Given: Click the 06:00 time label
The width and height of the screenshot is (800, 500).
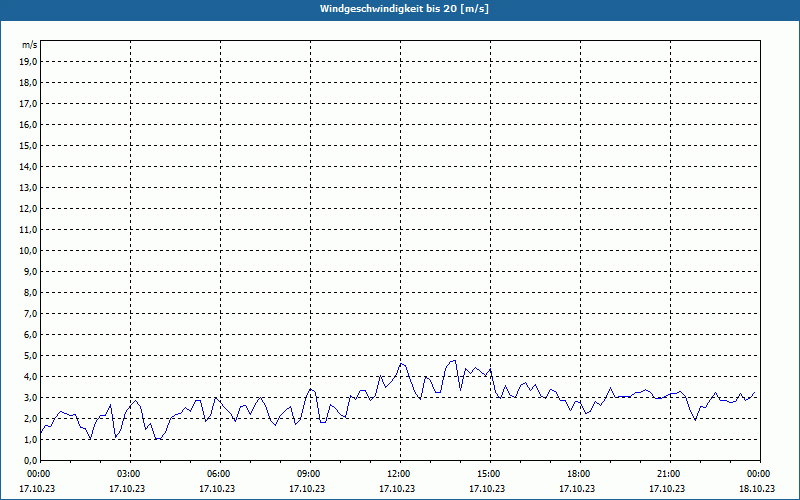Looking at the screenshot, I should [220, 474].
